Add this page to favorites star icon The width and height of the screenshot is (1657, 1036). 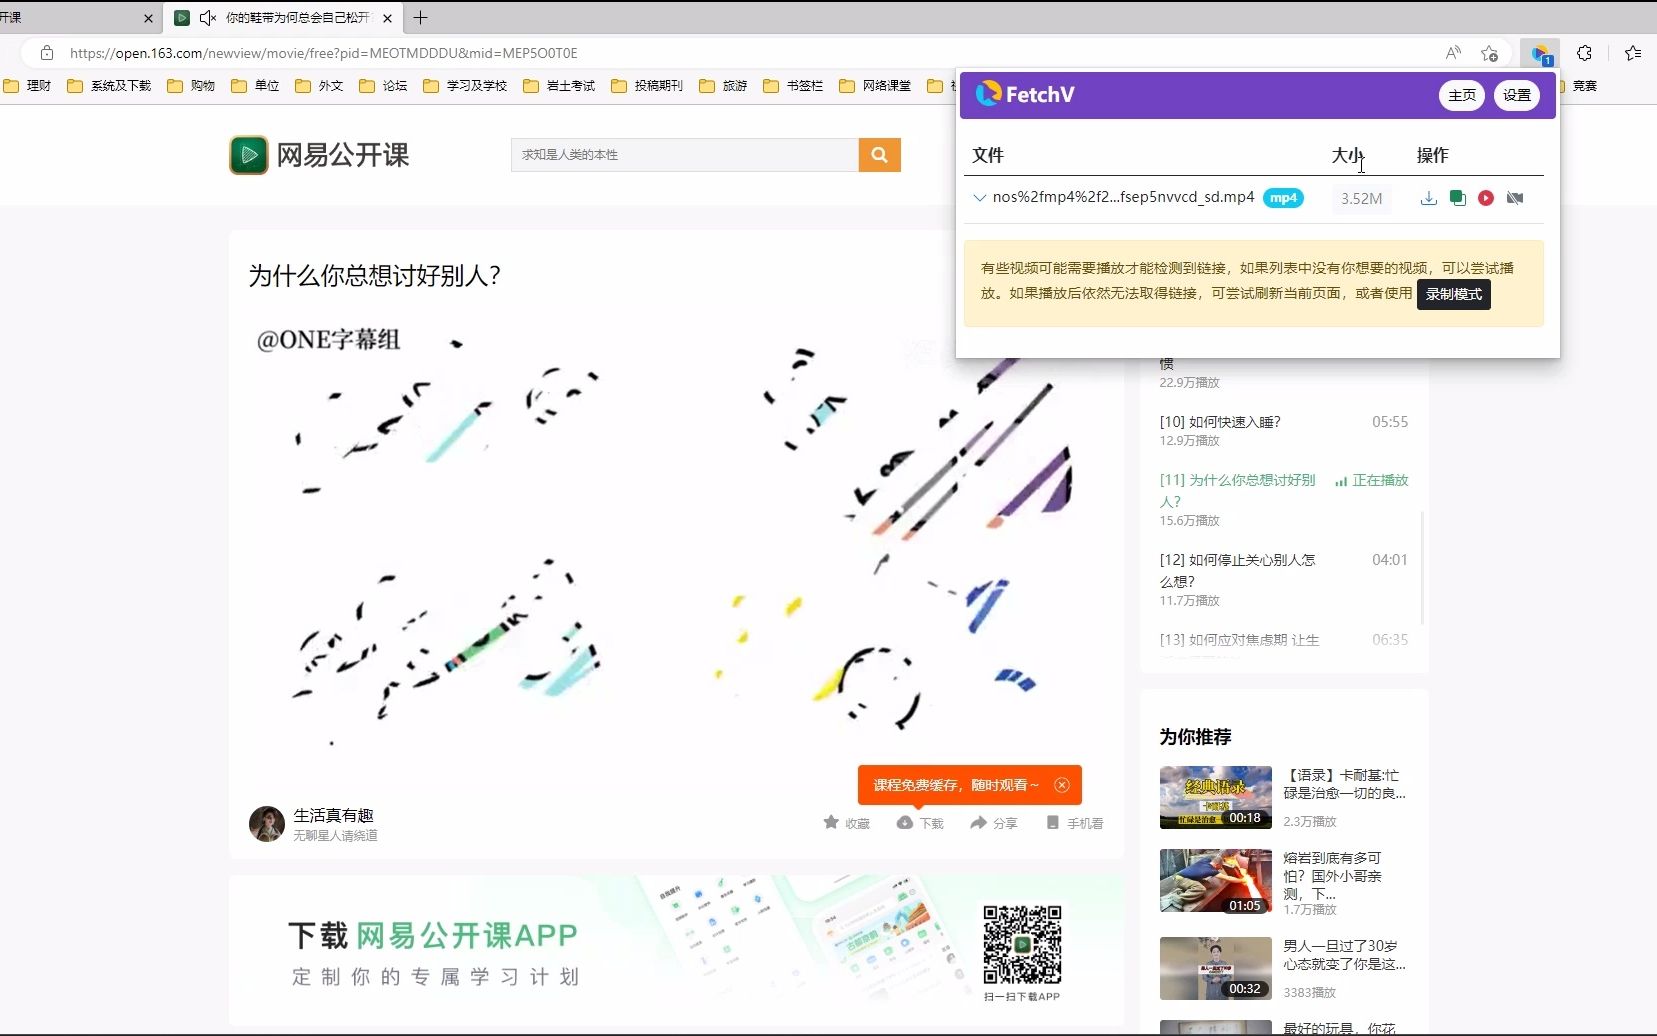click(1489, 53)
